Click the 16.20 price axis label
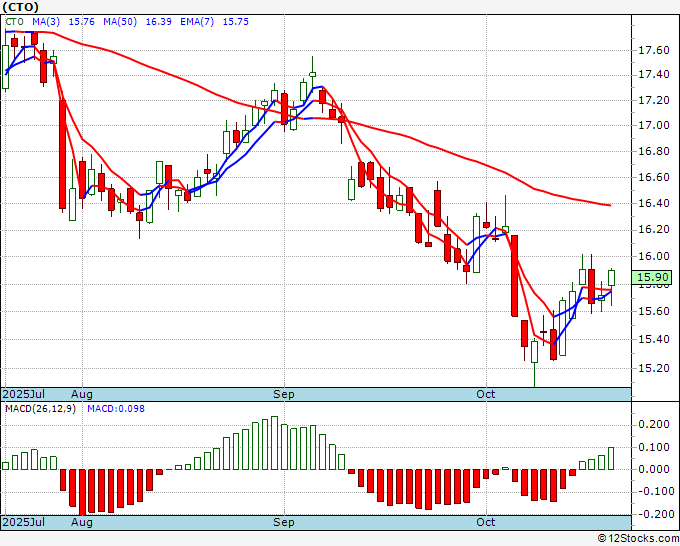Viewport: 680px width, 546px height. click(654, 229)
